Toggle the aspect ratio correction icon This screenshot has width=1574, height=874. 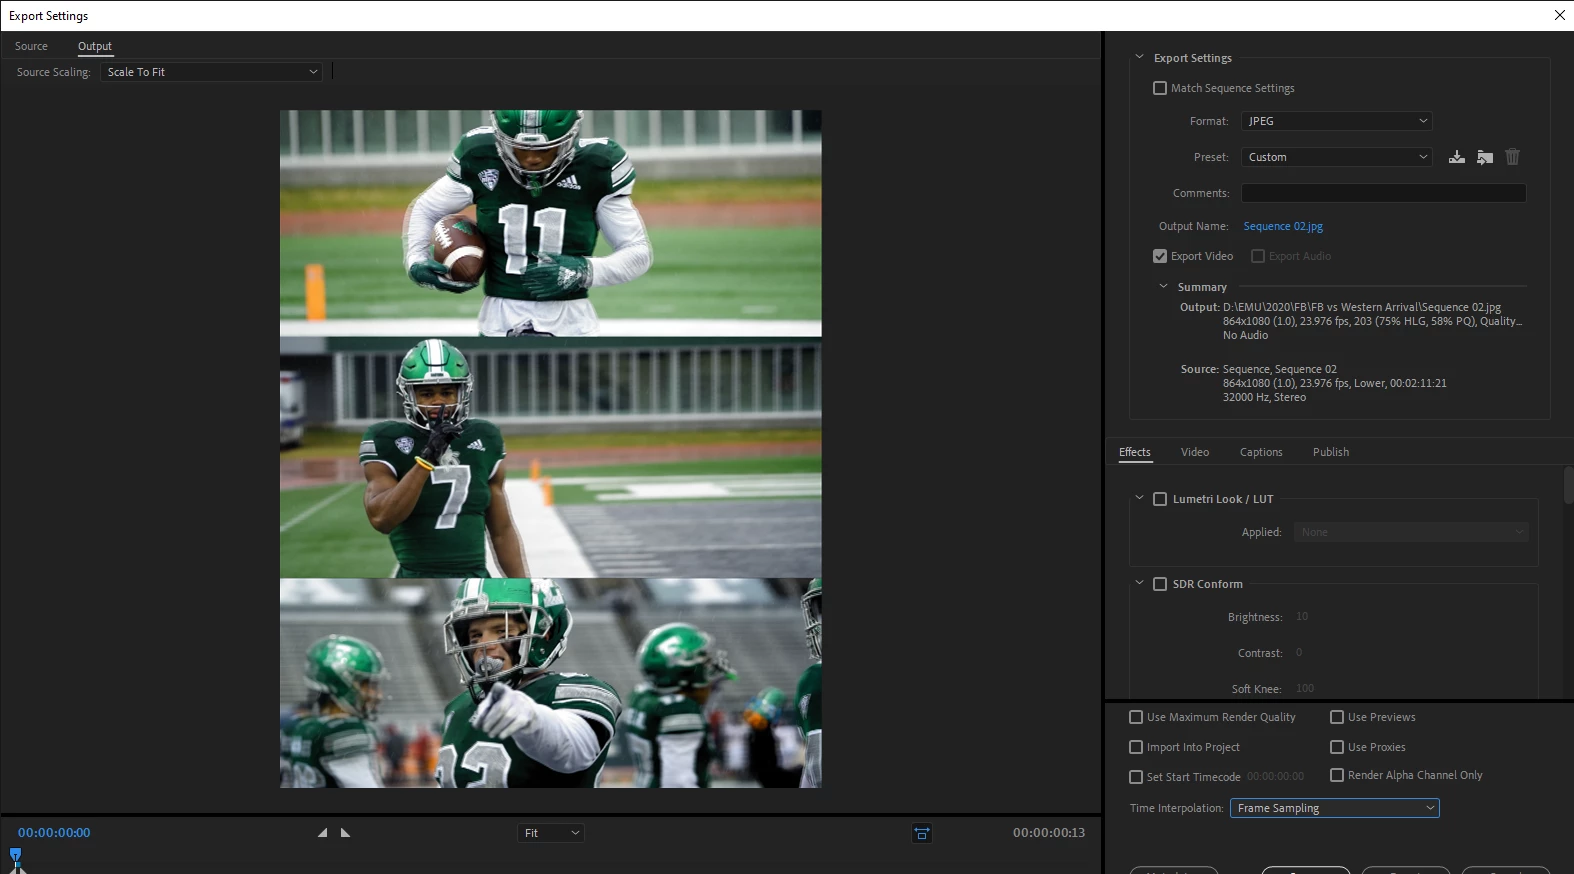(922, 833)
